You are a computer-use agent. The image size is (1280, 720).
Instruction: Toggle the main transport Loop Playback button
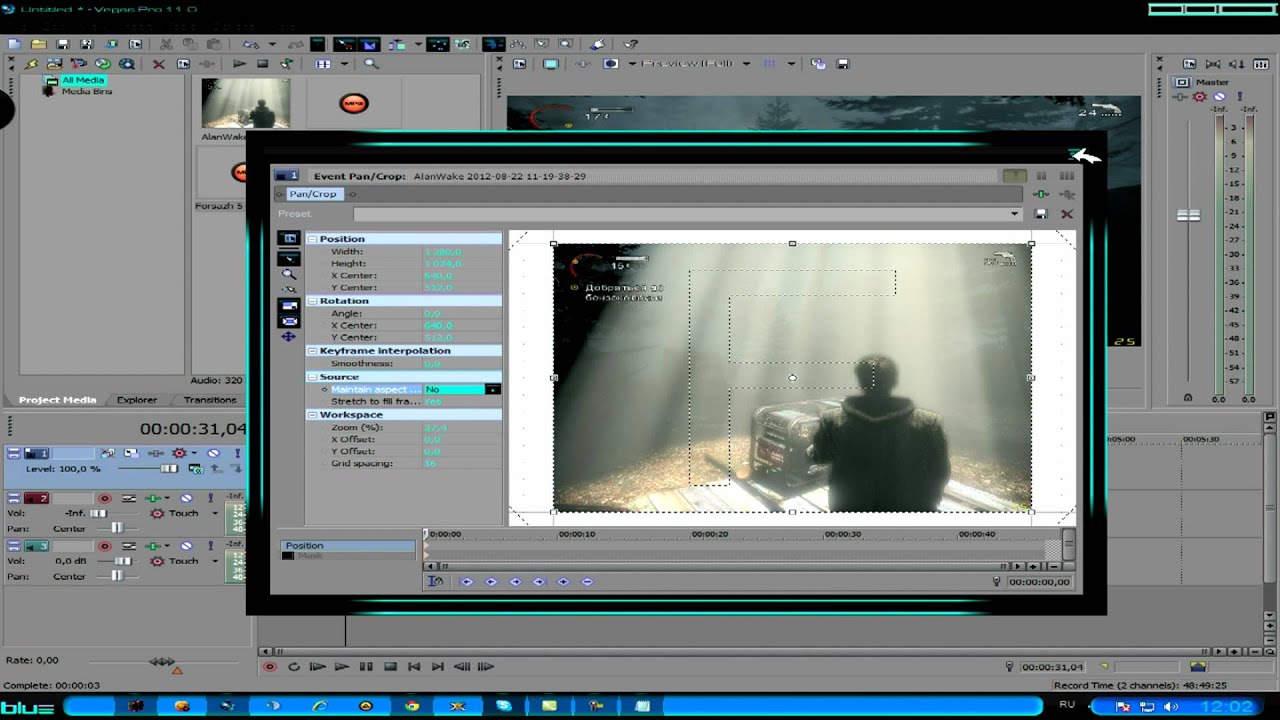pyautogui.click(x=294, y=667)
